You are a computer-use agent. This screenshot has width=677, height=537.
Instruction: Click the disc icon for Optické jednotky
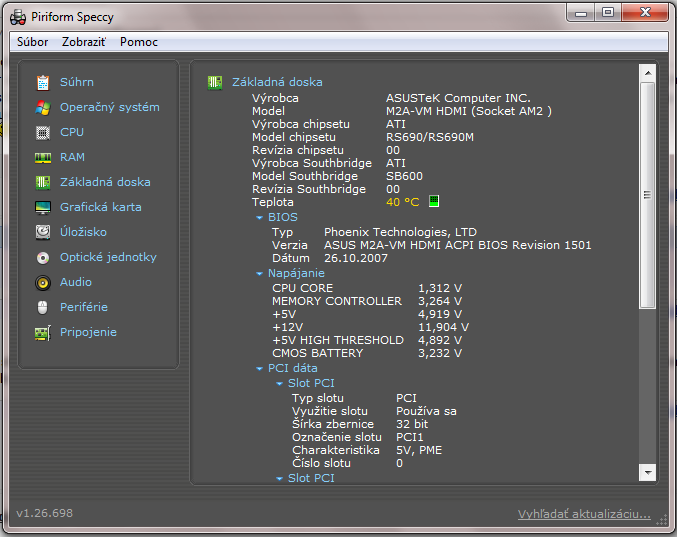tap(43, 258)
